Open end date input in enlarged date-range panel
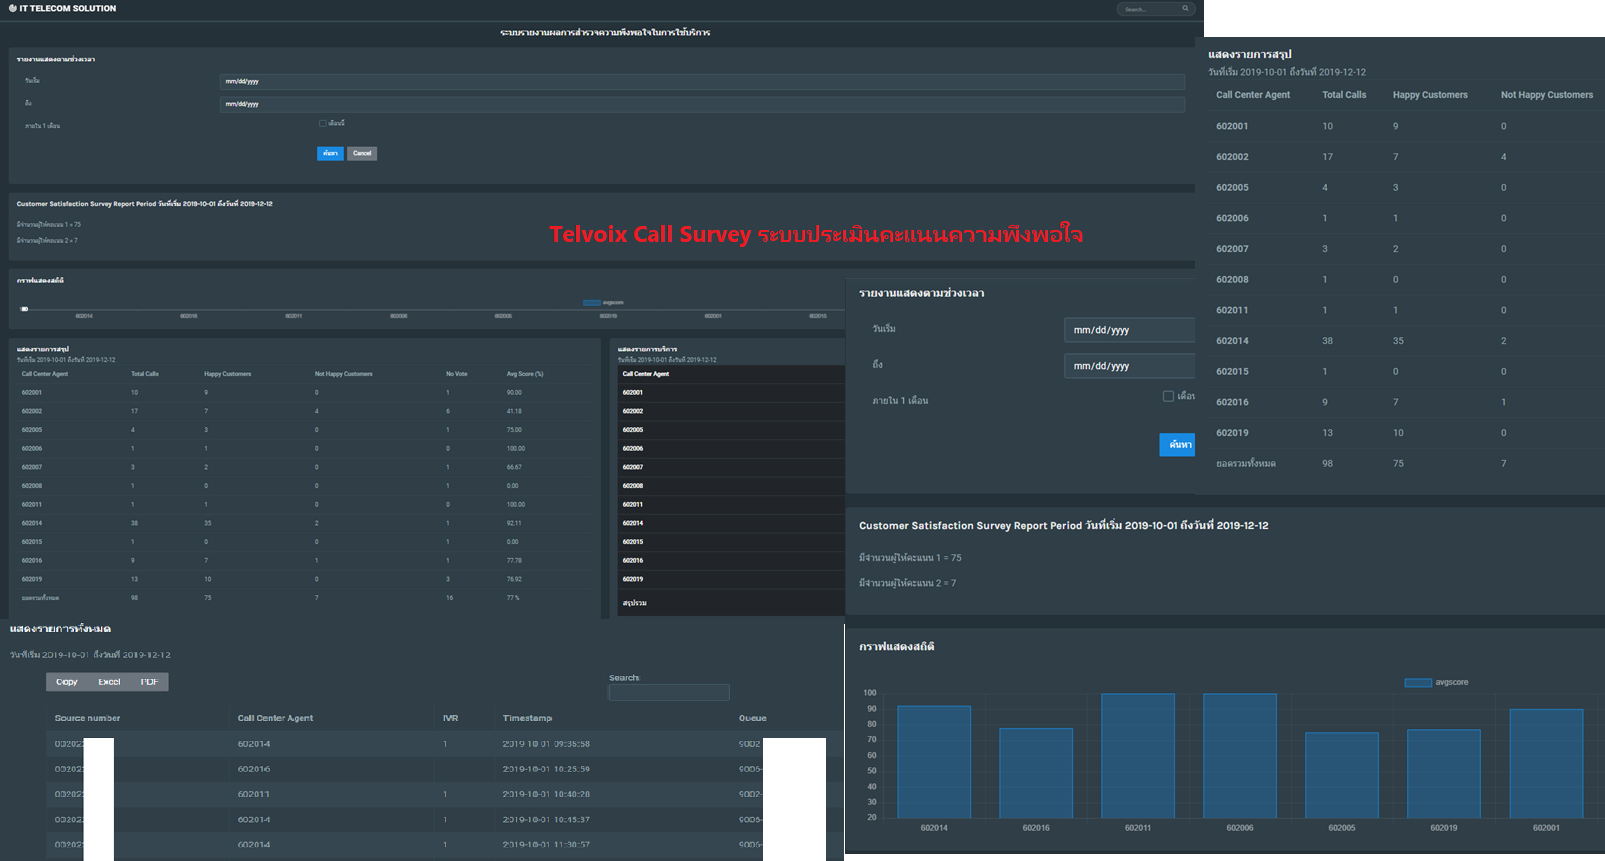This screenshot has width=1605, height=861. click(x=1130, y=366)
